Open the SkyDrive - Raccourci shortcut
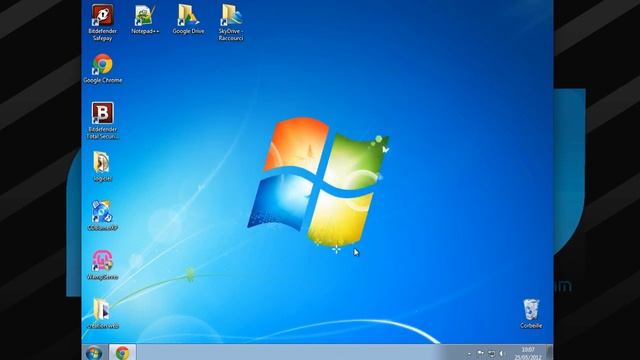This screenshot has width=640, height=360. tap(231, 22)
